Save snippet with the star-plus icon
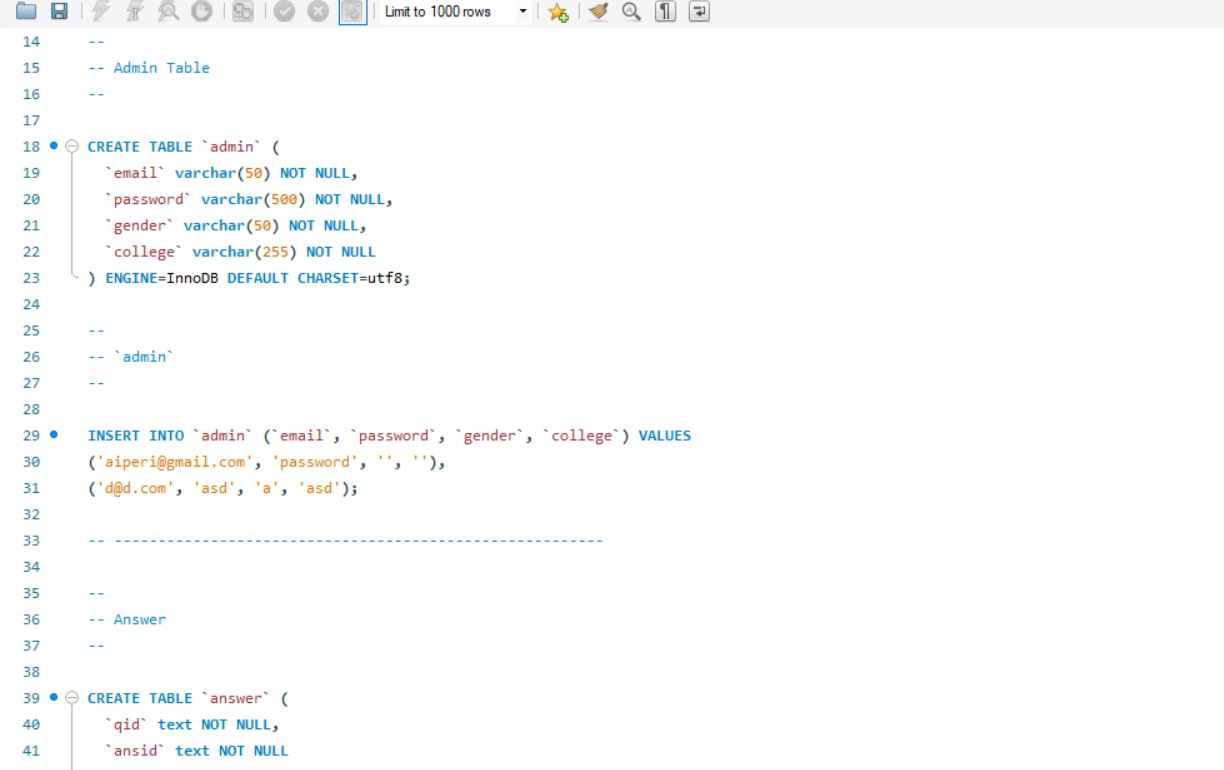 tap(559, 12)
